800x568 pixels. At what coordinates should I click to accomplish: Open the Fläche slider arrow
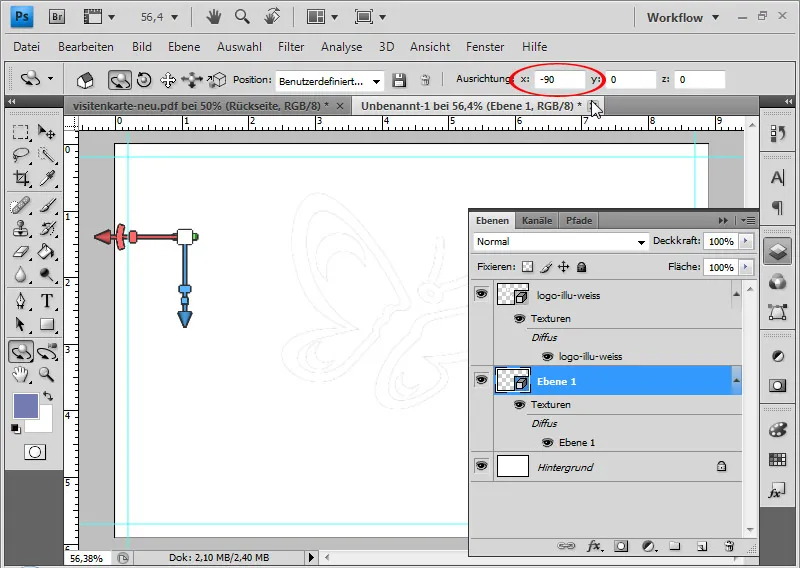[x=746, y=266]
